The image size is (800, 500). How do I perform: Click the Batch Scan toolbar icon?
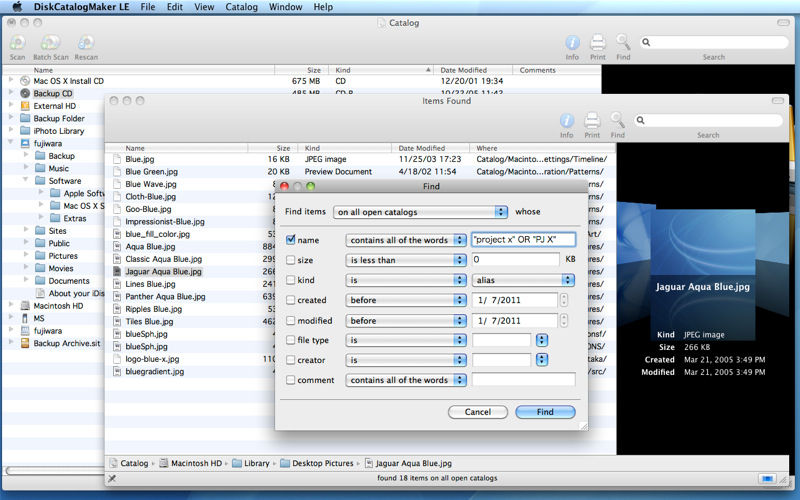pyautogui.click(x=51, y=43)
